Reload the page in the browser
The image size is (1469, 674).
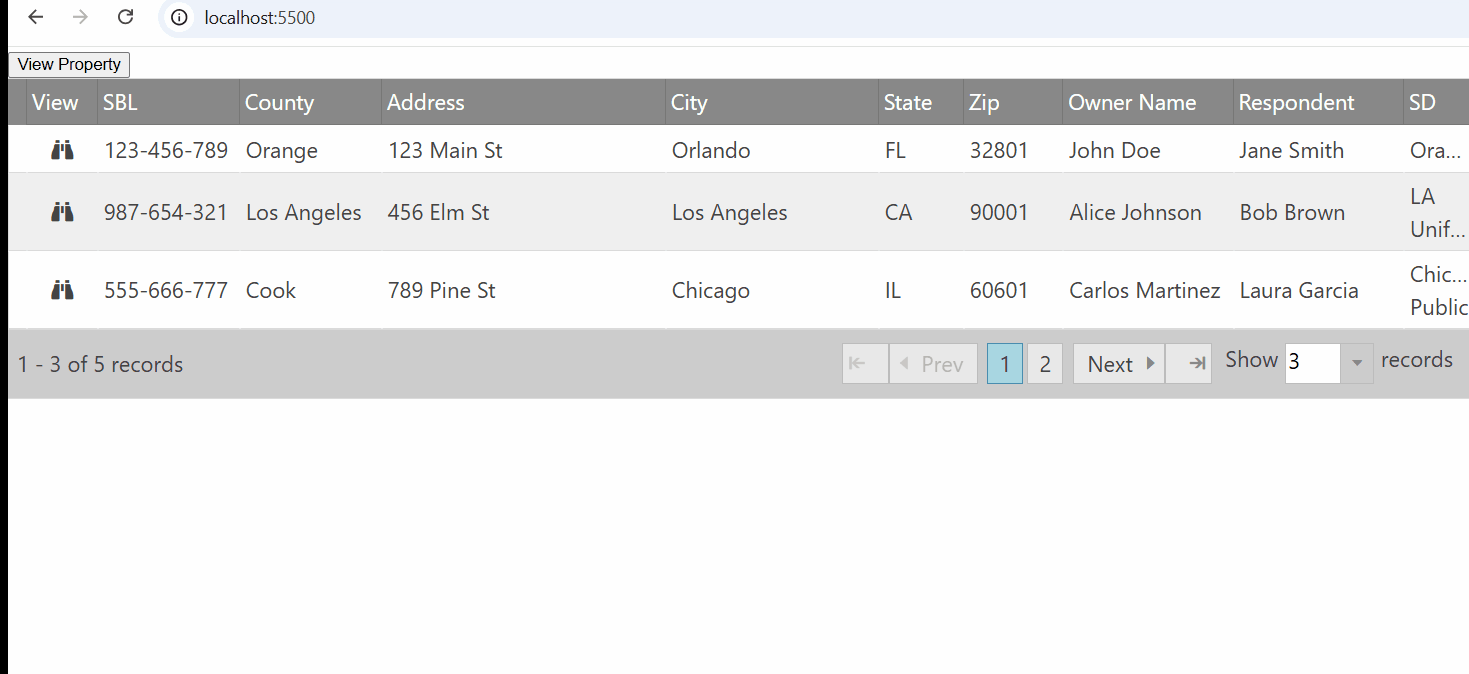tap(125, 17)
